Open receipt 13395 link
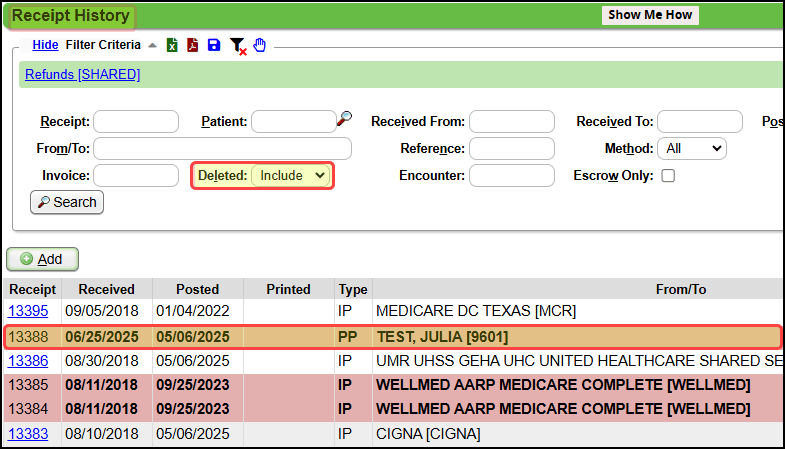The width and height of the screenshot is (785, 449). coord(28,311)
